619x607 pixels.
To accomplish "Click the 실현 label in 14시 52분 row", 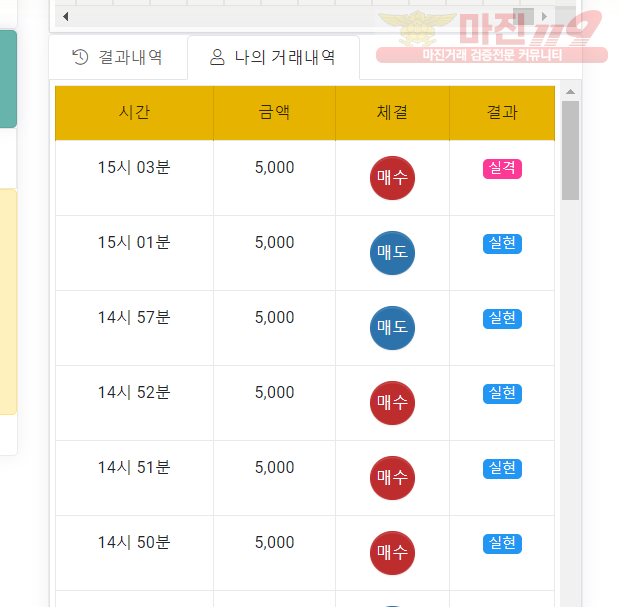I will (502, 394).
